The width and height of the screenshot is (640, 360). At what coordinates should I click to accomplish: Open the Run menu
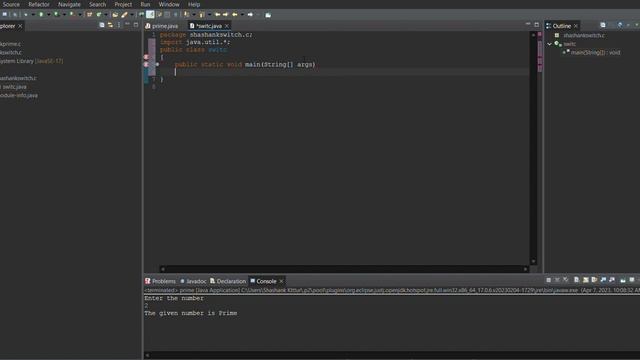[x=145, y=4]
